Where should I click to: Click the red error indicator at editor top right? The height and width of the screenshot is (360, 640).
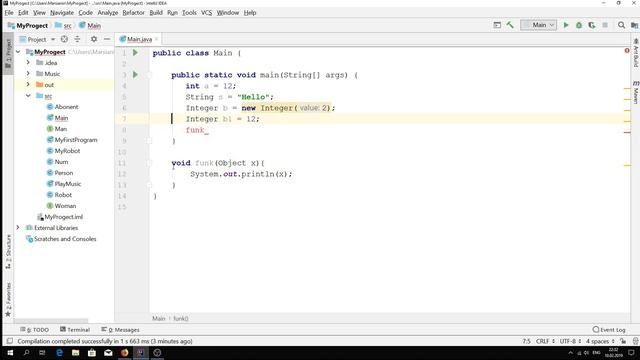tap(627, 51)
